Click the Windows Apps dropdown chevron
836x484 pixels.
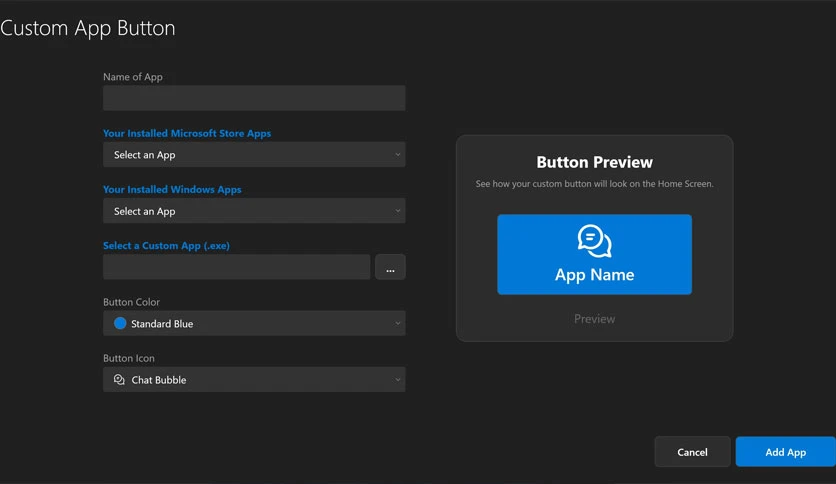pos(397,211)
